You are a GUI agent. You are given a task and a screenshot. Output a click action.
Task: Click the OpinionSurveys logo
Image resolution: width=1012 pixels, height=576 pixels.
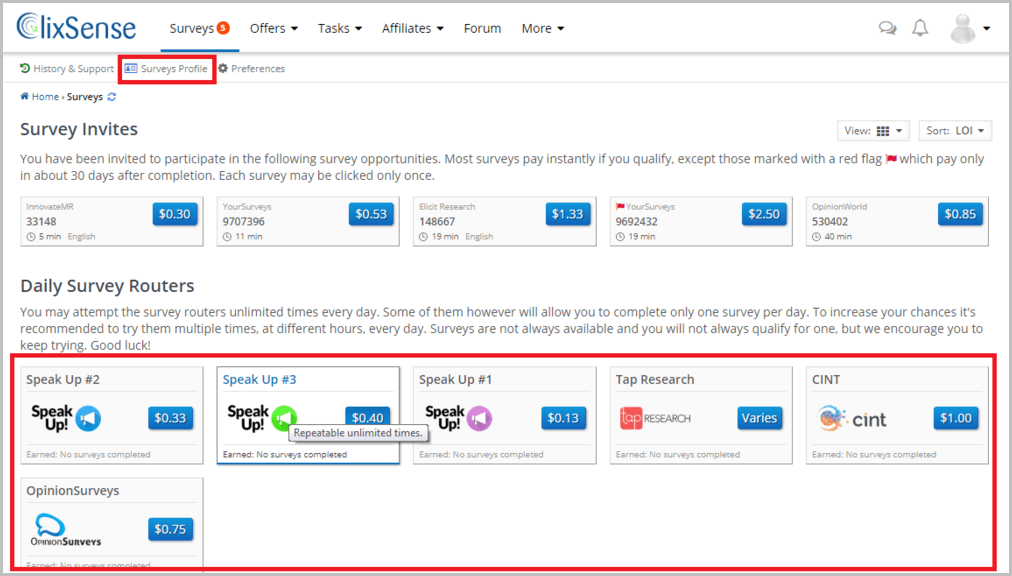point(66,530)
